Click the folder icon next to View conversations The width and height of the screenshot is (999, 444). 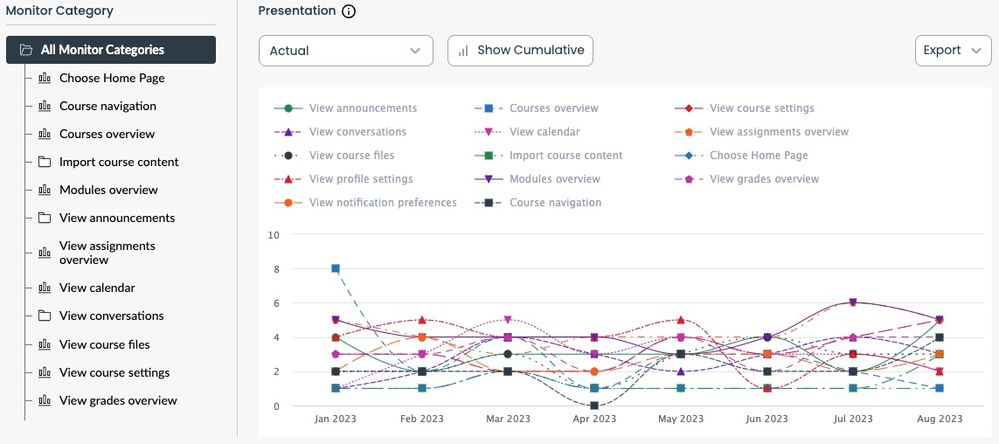44,316
